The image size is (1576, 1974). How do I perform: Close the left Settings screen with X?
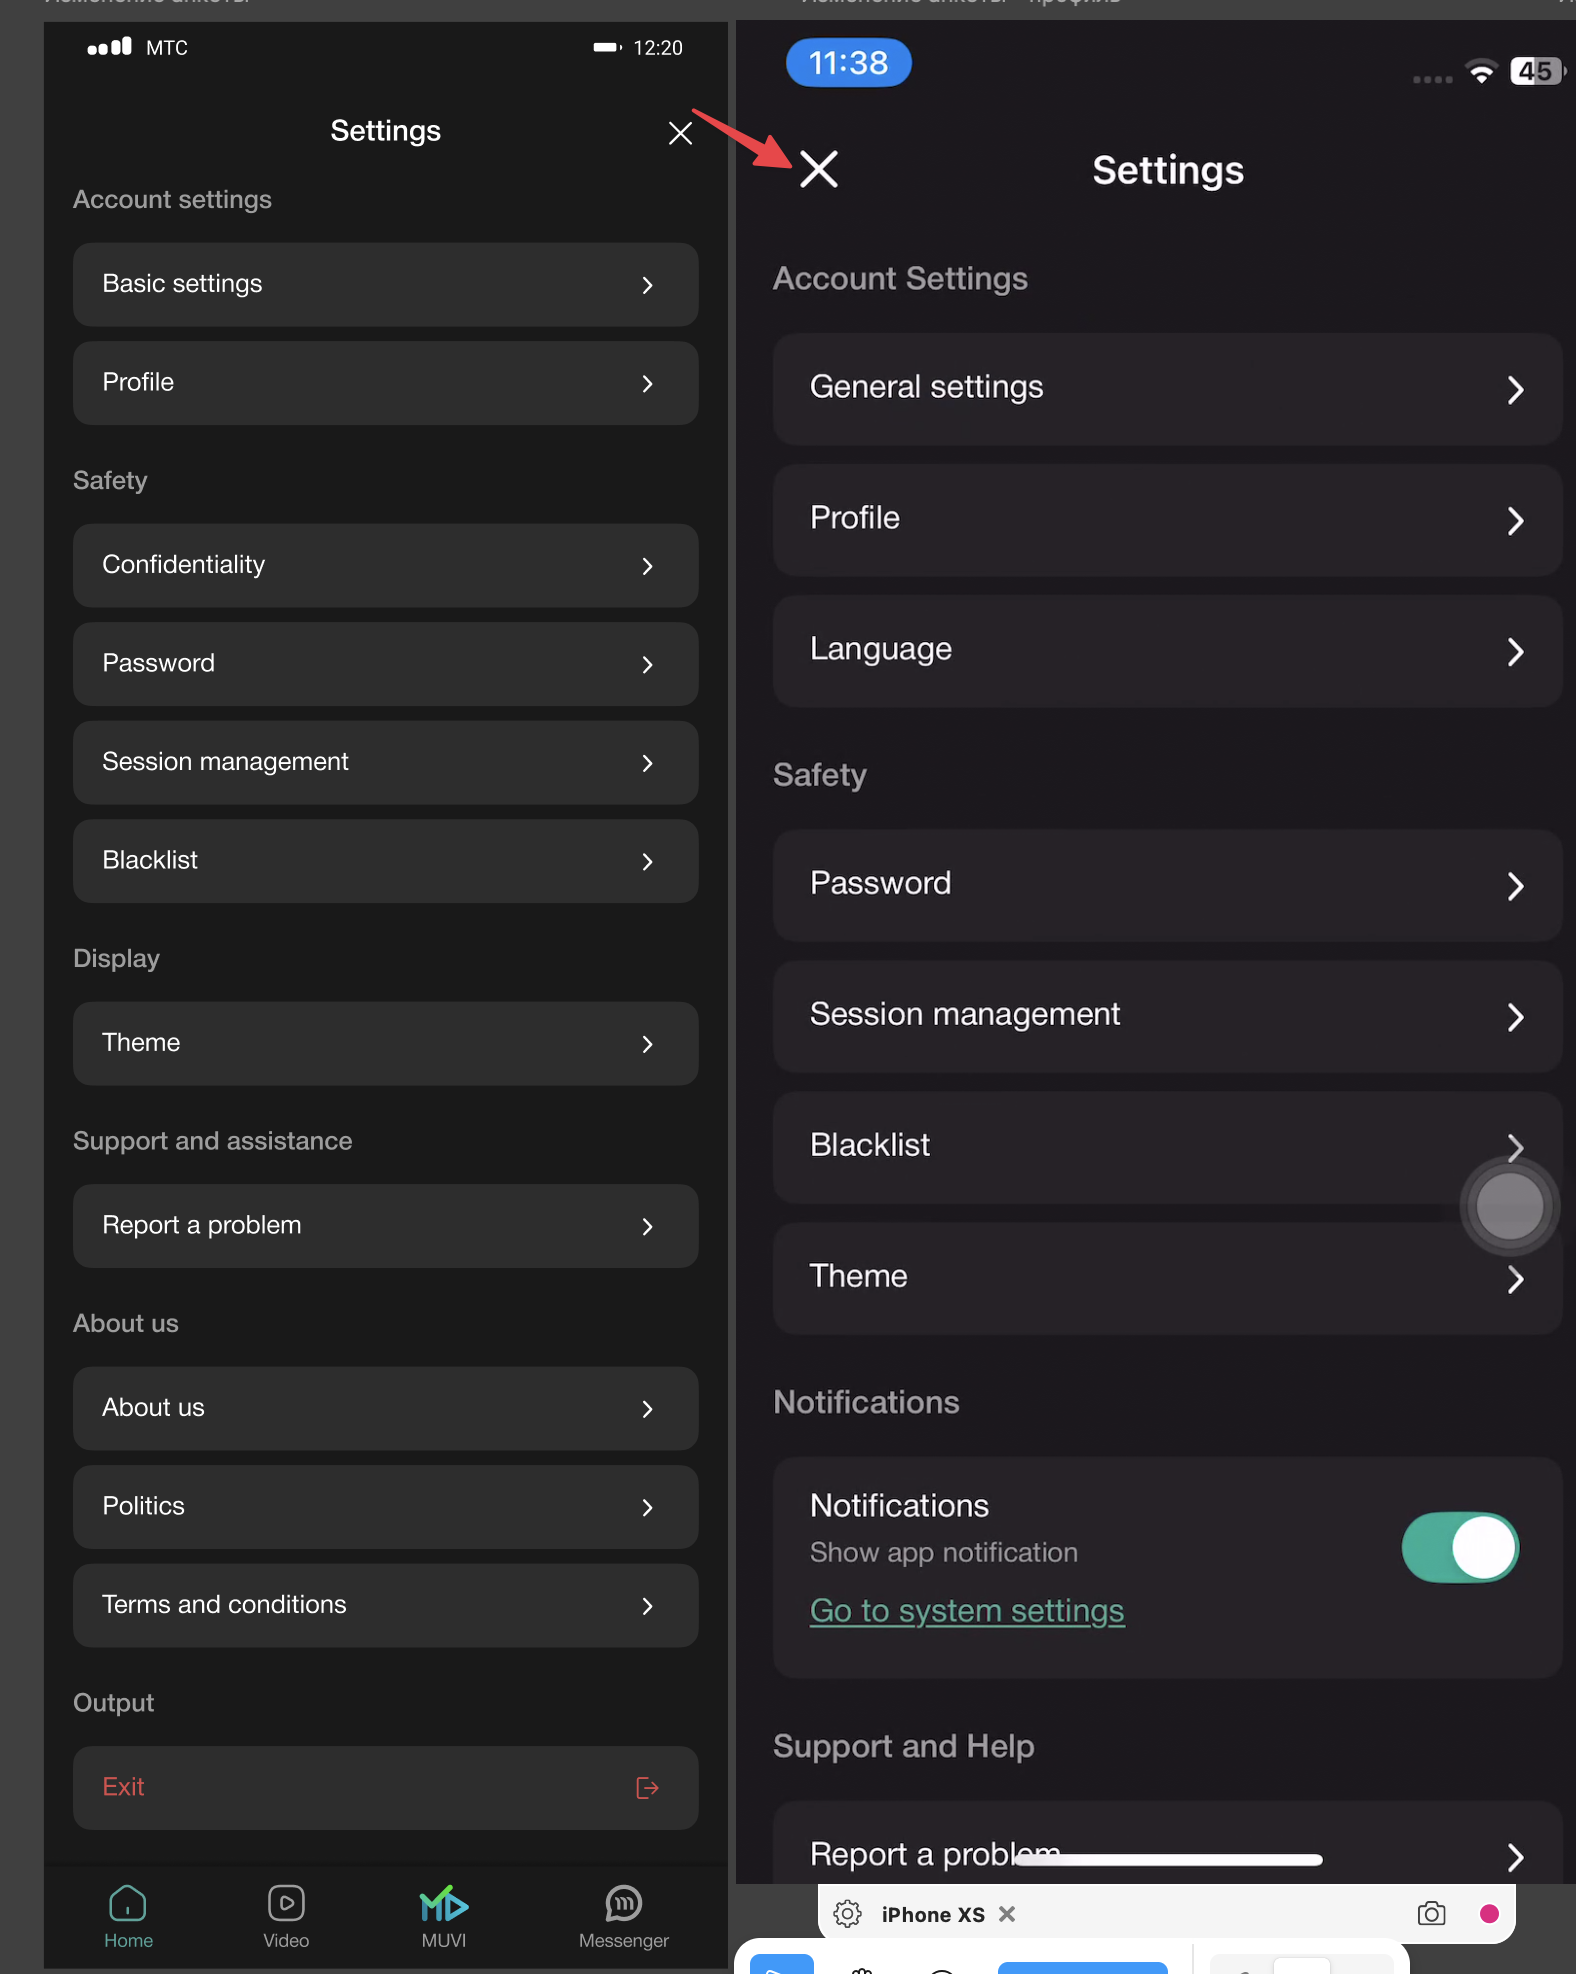680,133
